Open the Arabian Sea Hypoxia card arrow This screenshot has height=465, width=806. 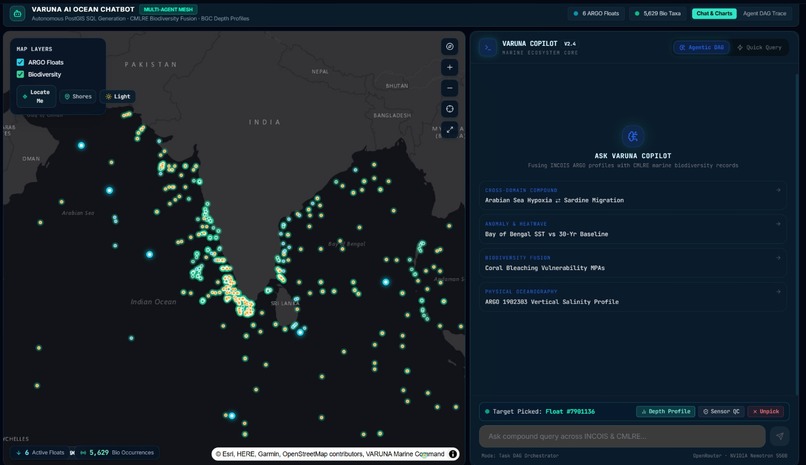pos(778,190)
